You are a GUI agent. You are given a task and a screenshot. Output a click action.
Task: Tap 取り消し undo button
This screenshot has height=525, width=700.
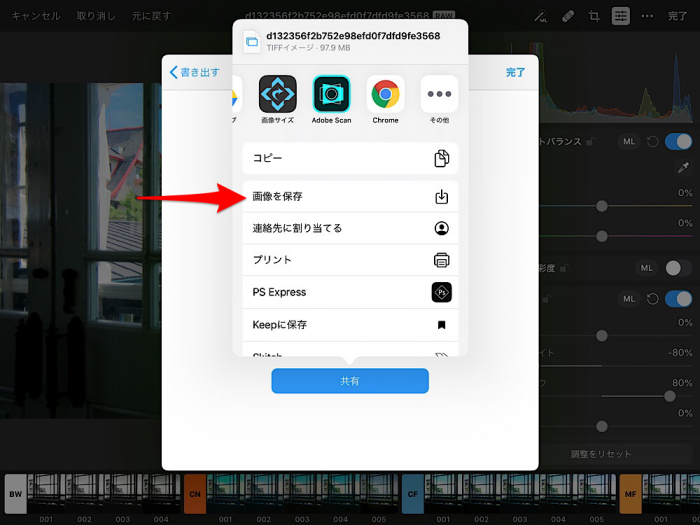click(96, 16)
